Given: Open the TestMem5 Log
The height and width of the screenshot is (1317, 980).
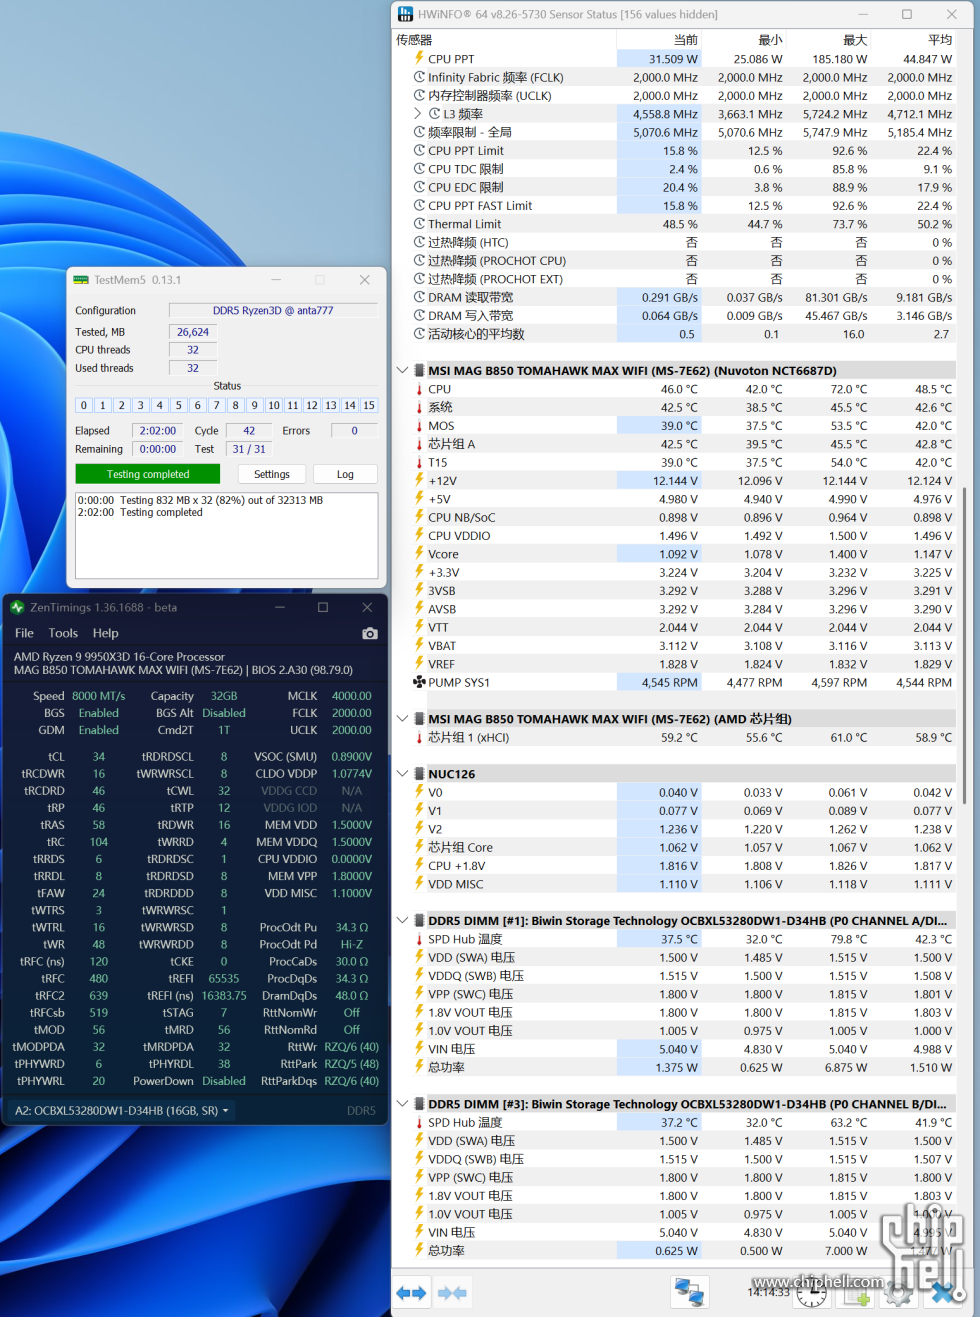Looking at the screenshot, I should [x=345, y=474].
